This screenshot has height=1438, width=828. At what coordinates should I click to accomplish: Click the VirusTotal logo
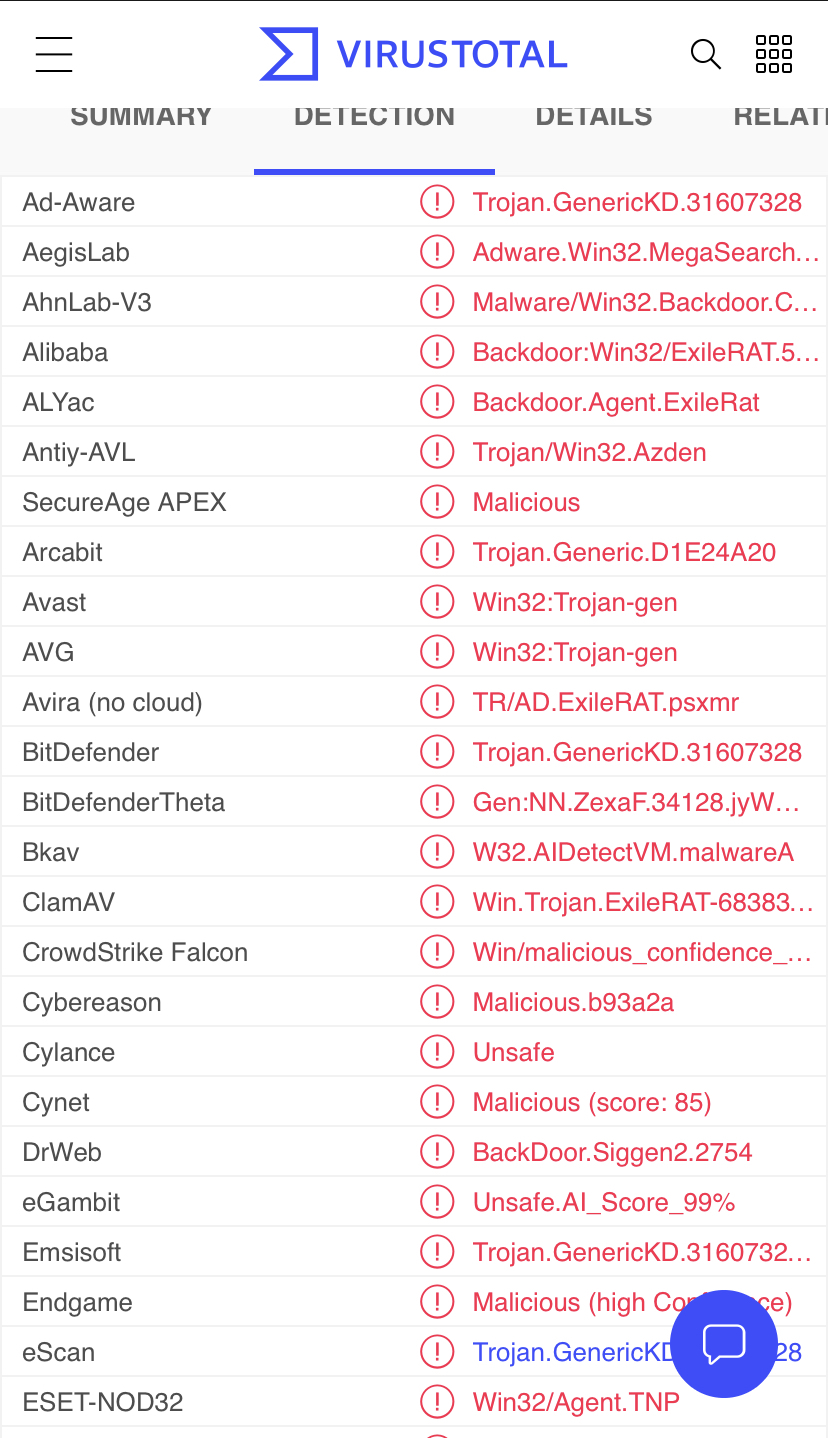pyautogui.click(x=413, y=54)
